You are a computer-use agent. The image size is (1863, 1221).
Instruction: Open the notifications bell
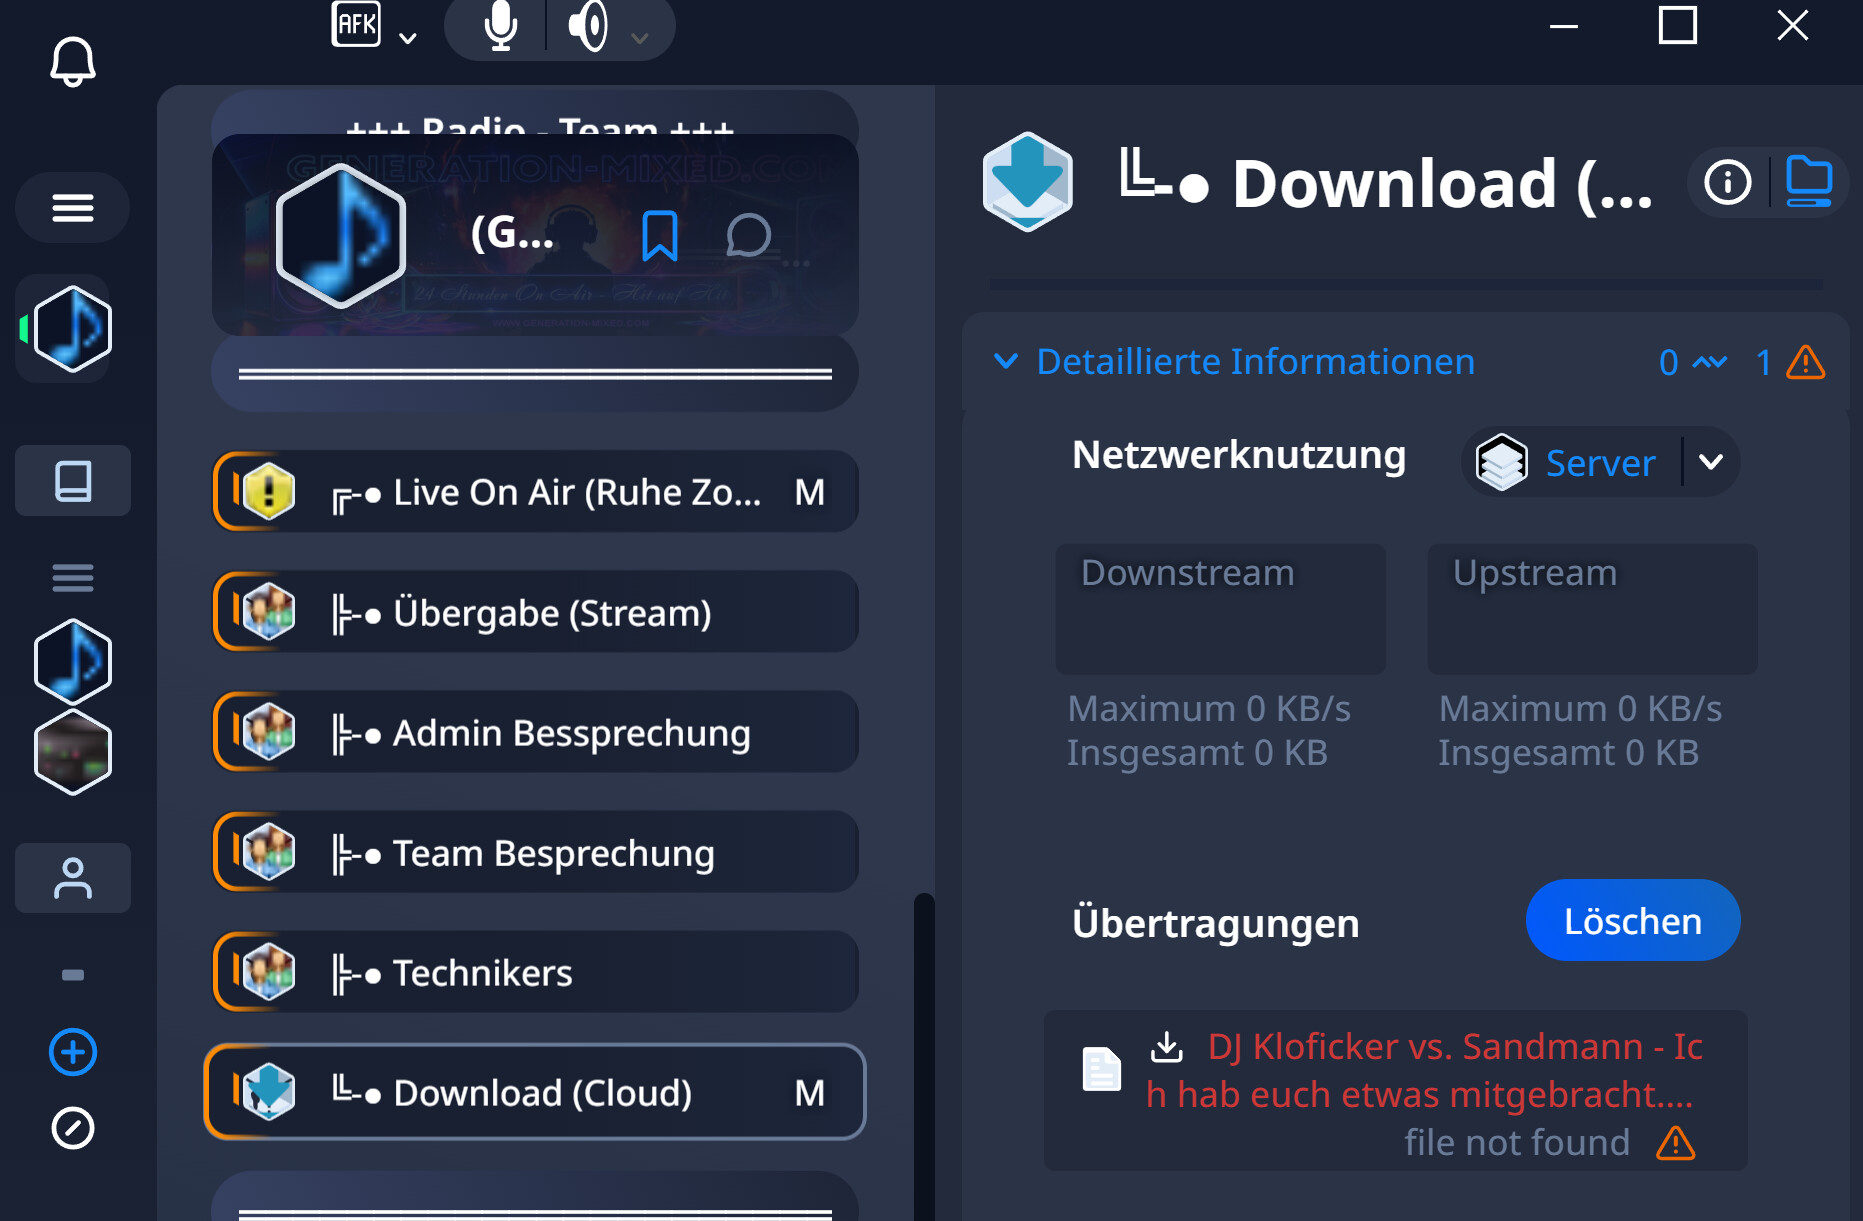pos(72,62)
